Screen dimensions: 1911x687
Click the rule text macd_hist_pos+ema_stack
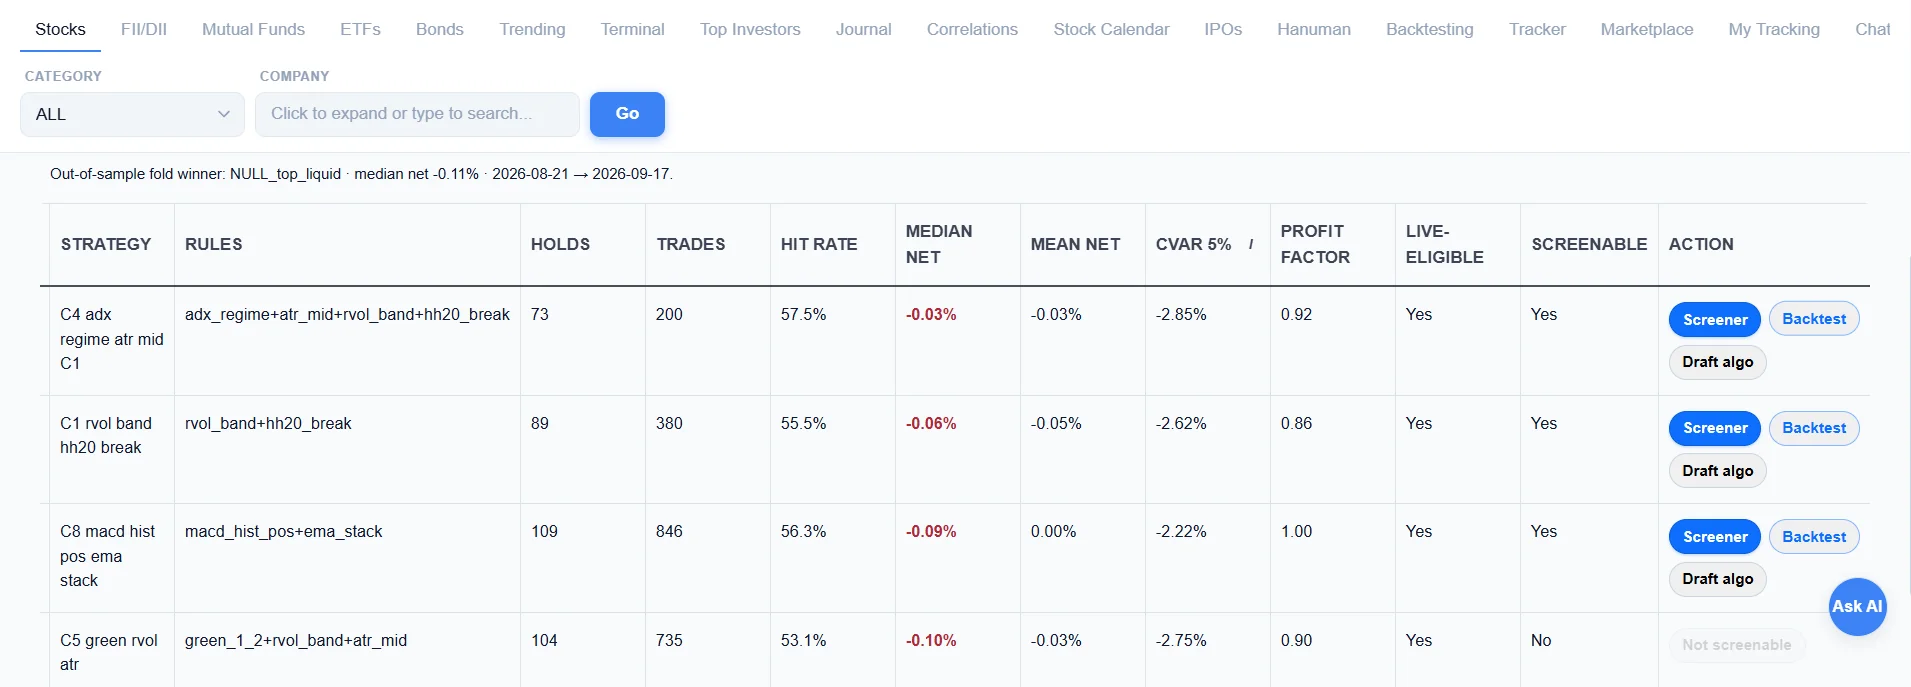283,531
